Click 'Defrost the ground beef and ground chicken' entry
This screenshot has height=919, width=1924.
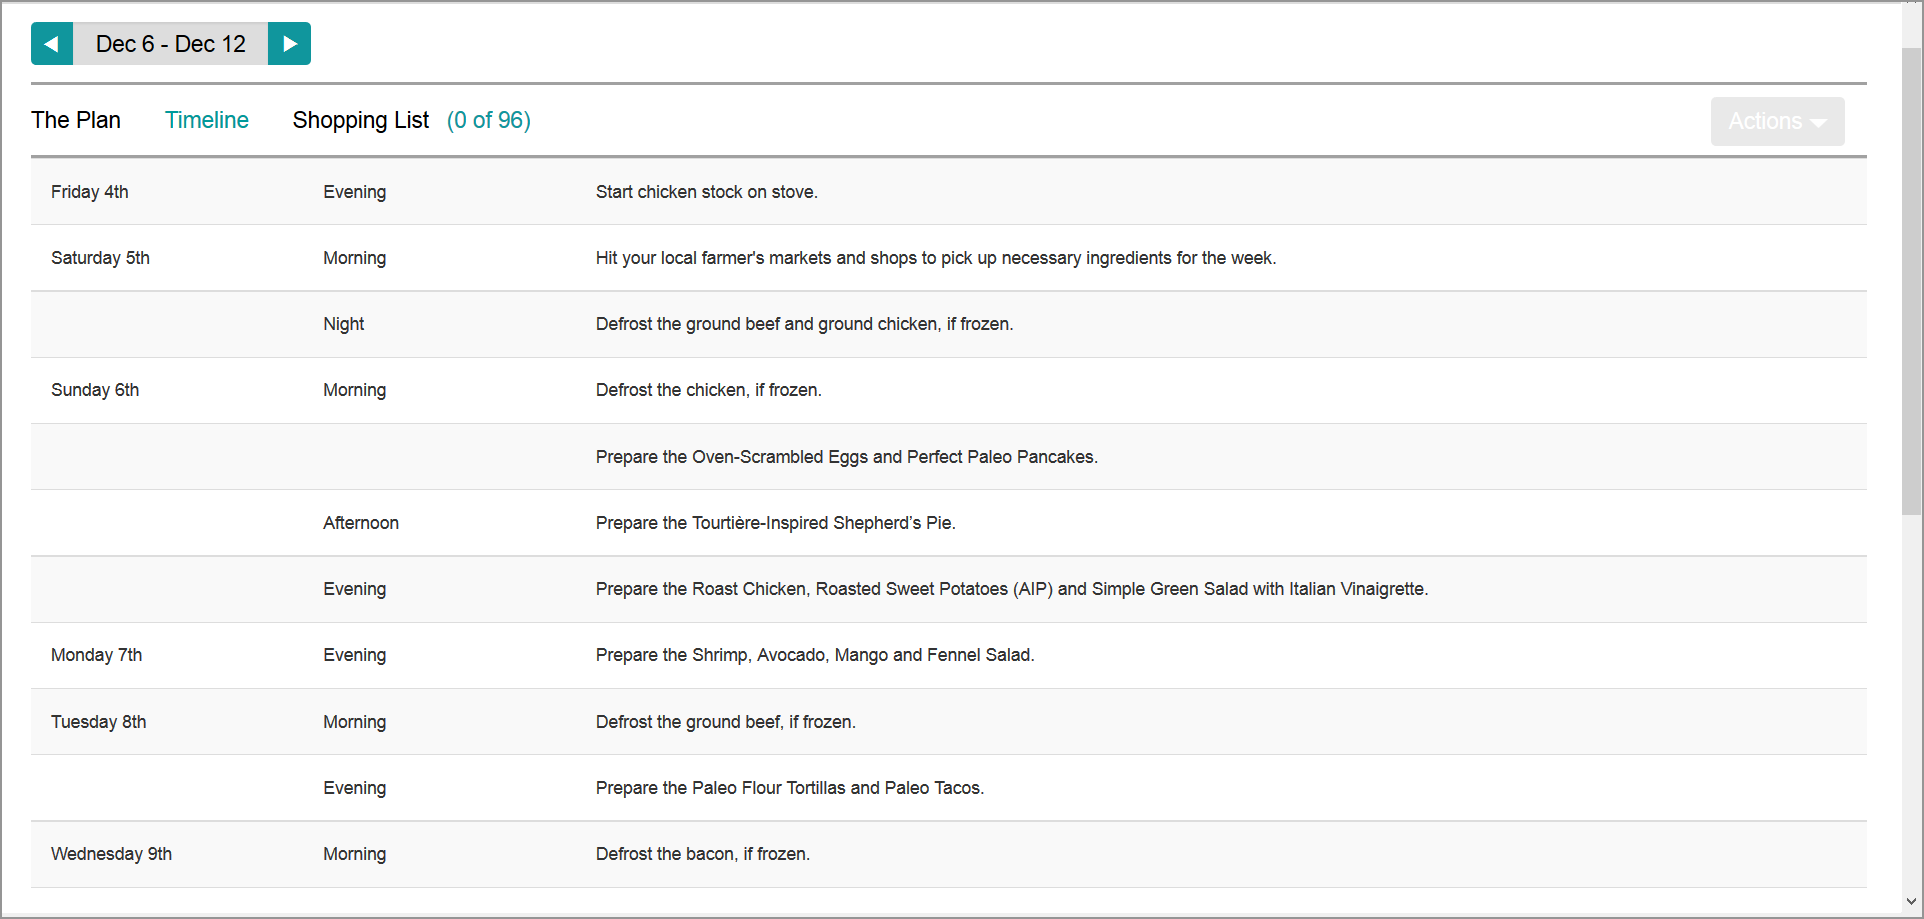coord(805,324)
